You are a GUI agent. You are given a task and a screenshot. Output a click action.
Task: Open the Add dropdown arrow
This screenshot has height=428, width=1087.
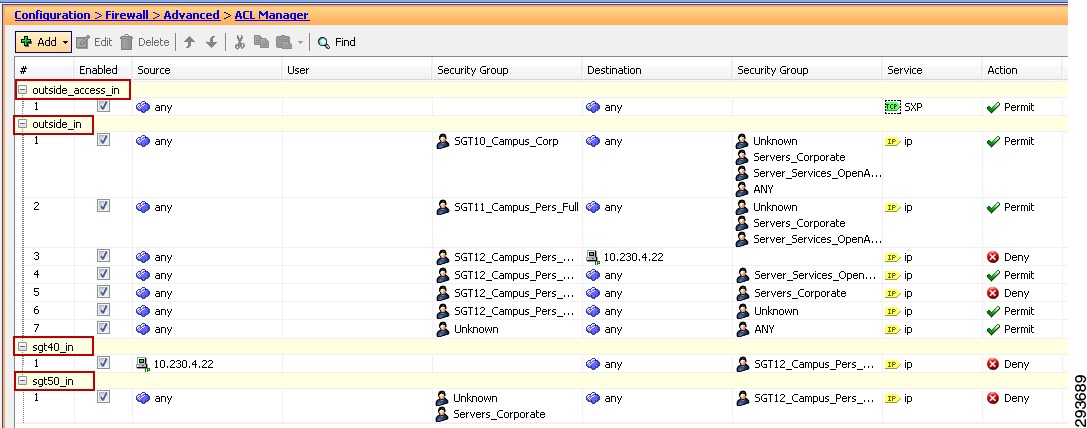[65, 43]
